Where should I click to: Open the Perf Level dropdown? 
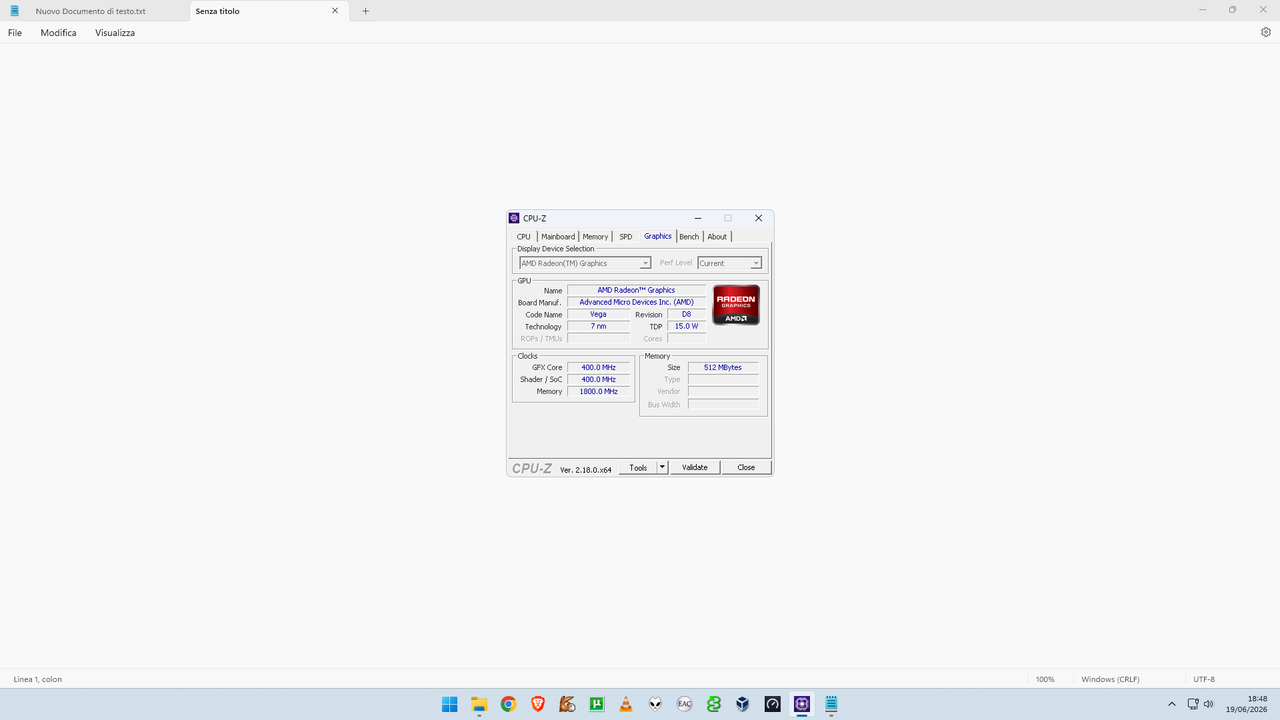[x=730, y=263]
